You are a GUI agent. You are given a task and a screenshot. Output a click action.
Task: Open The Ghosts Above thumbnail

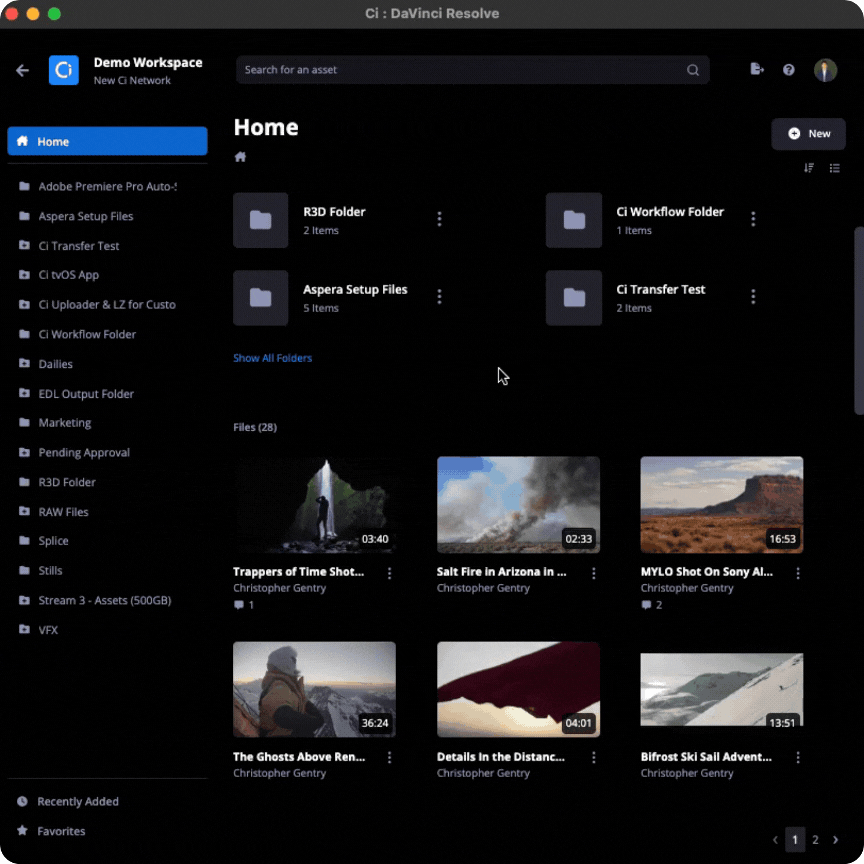point(314,689)
